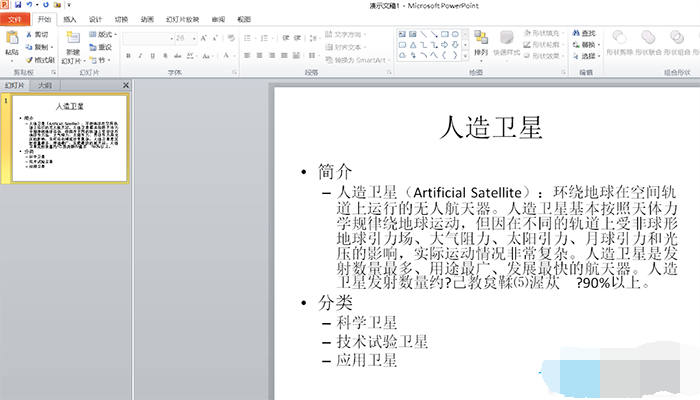Image resolution: width=700 pixels, height=400 pixels.
Task: Click the File (文件) button
Action: (16, 19)
